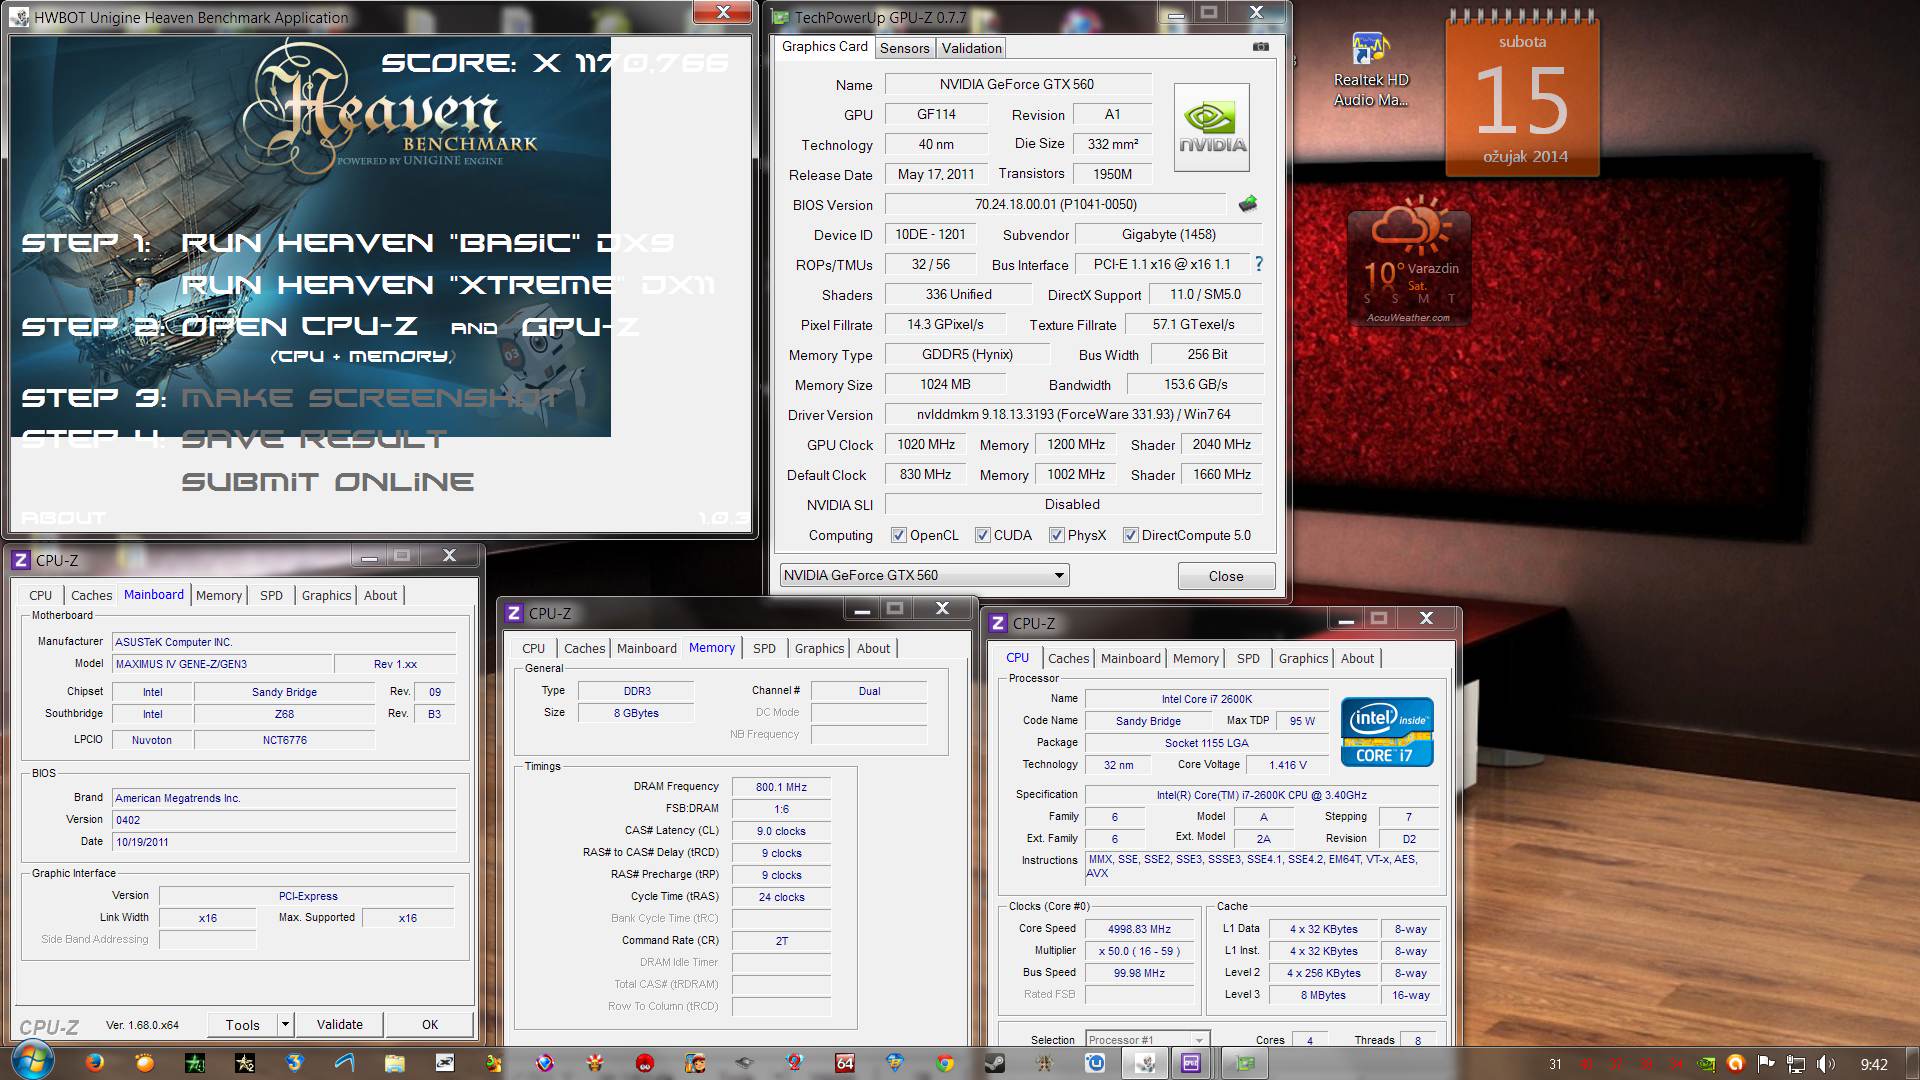Screen dimensions: 1920x1080
Task: Click RUN HEAVEN "BASIC" DX9 option
Action: click(x=428, y=242)
